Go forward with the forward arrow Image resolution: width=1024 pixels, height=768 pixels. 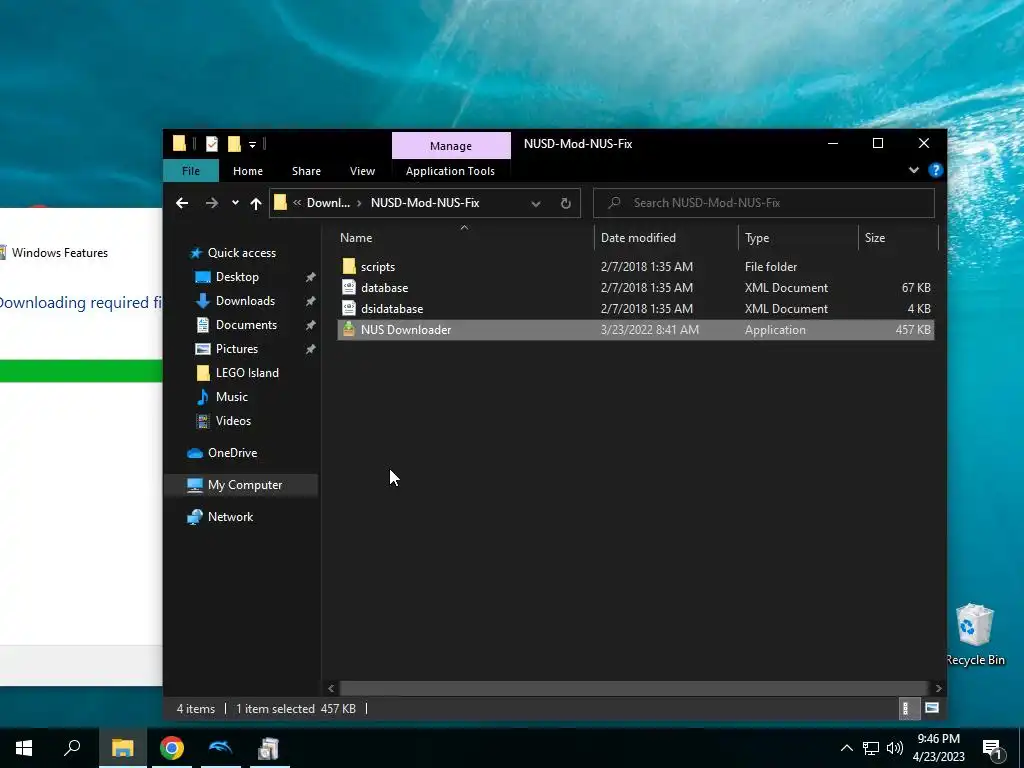click(212, 203)
